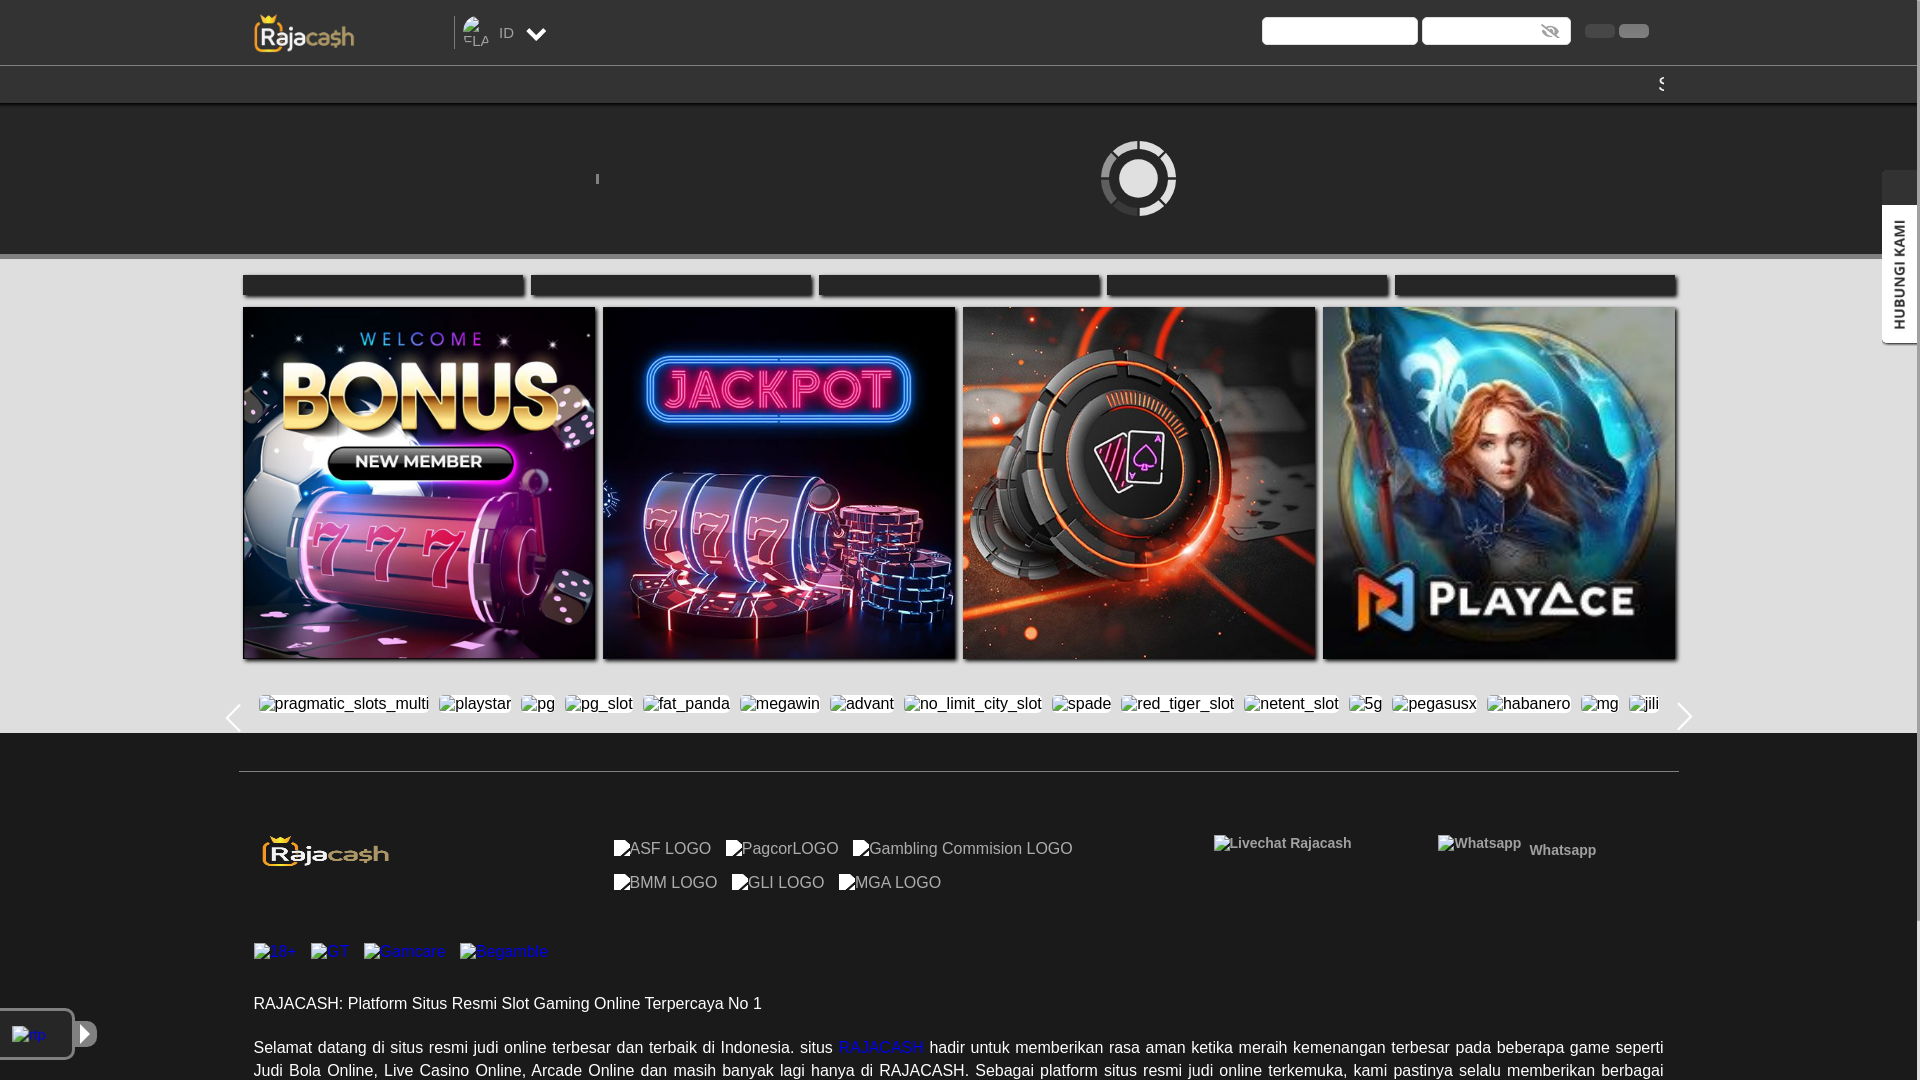Open the Hubungi Kami side tab
The height and width of the screenshot is (1080, 1920).
[x=1899, y=273]
